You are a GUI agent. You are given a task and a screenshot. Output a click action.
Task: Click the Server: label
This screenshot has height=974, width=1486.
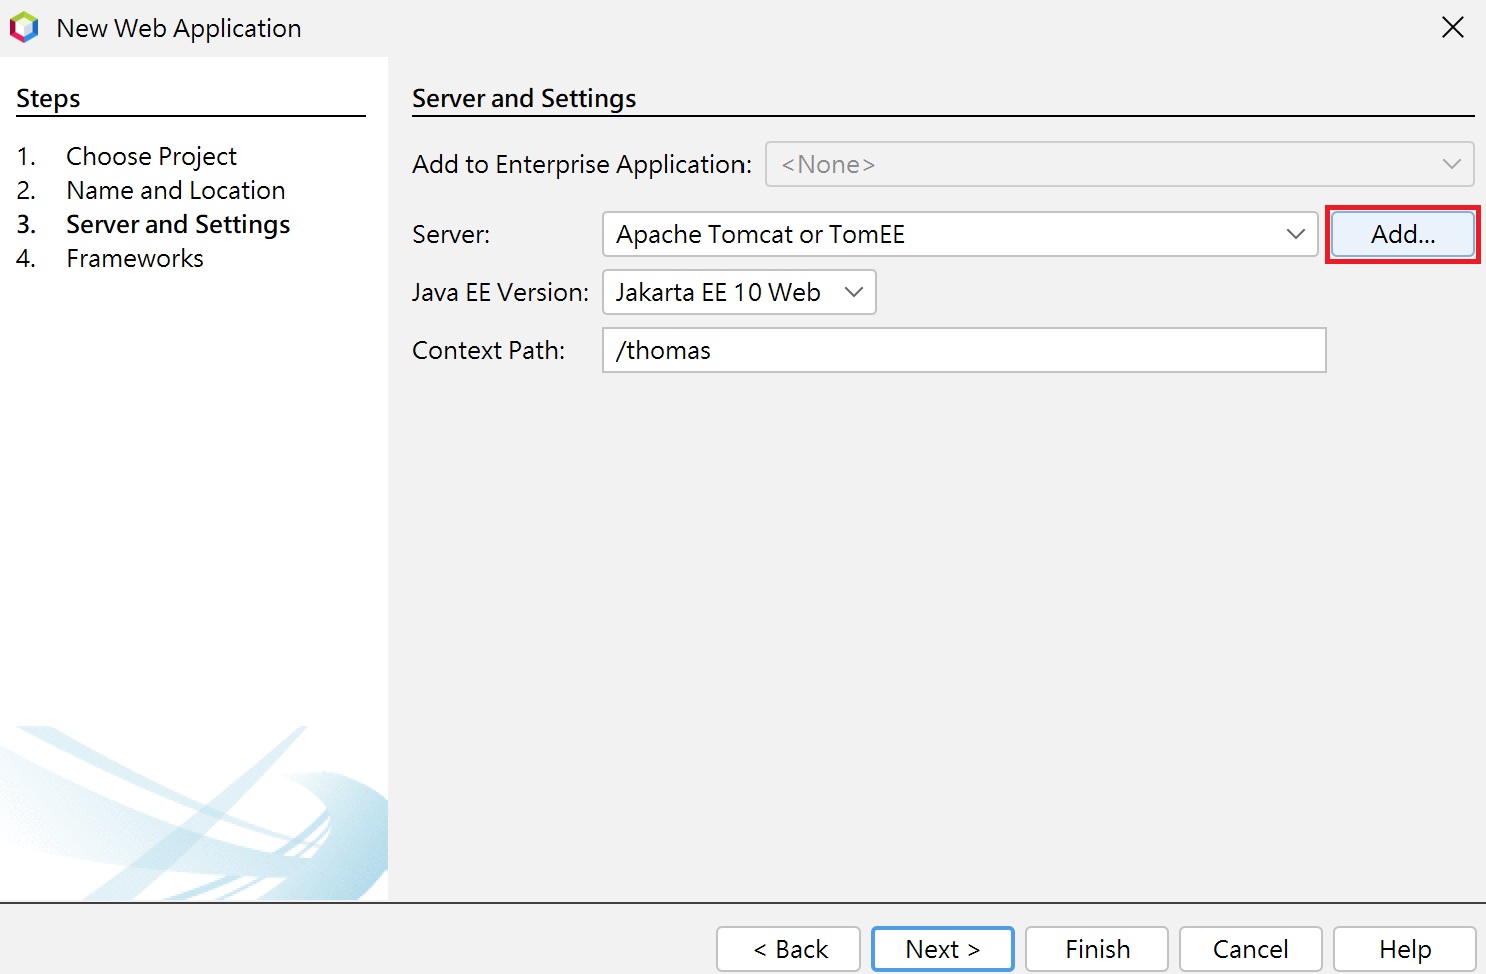tap(451, 234)
